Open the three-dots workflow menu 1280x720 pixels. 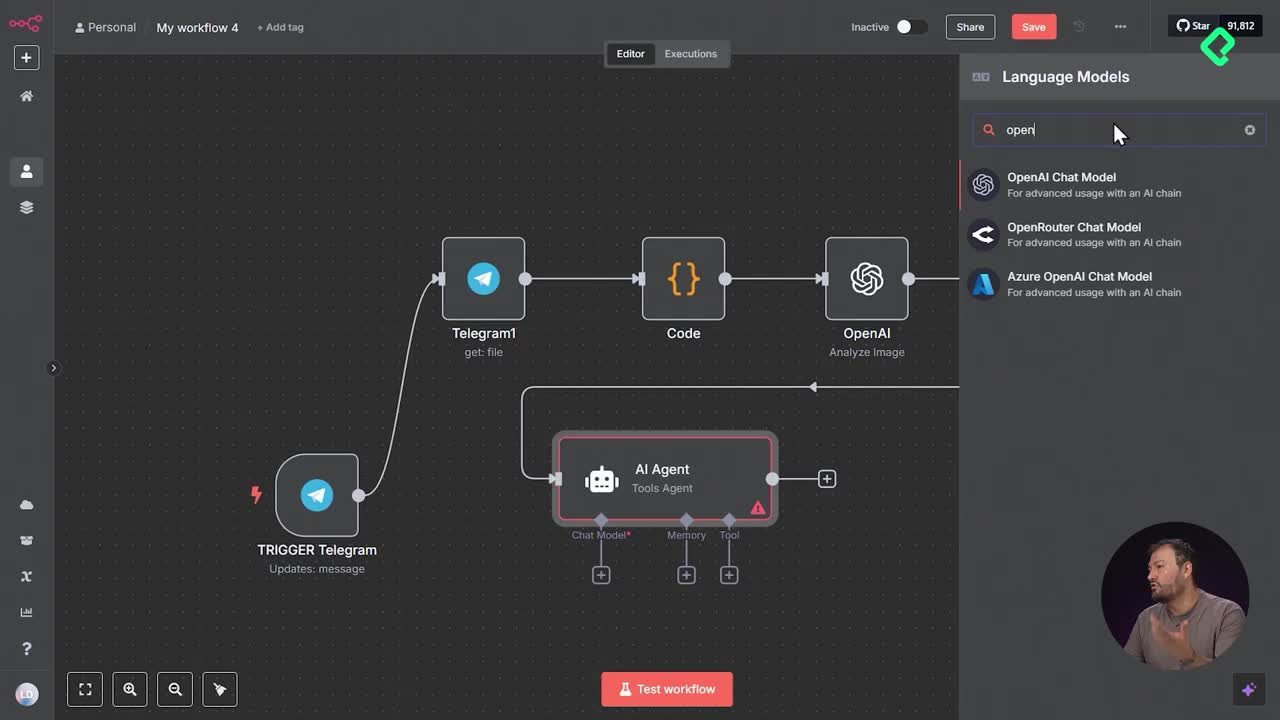(1120, 27)
